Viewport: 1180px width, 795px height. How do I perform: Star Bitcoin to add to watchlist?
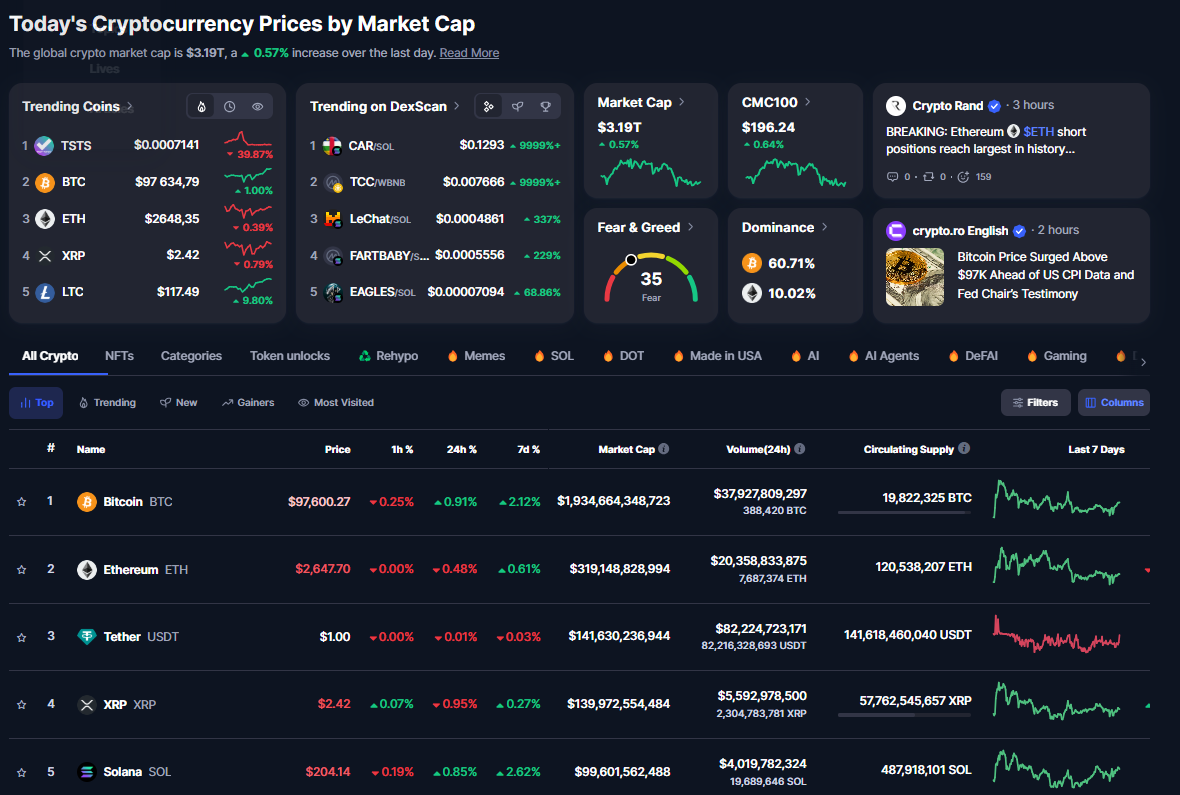click(x=22, y=501)
